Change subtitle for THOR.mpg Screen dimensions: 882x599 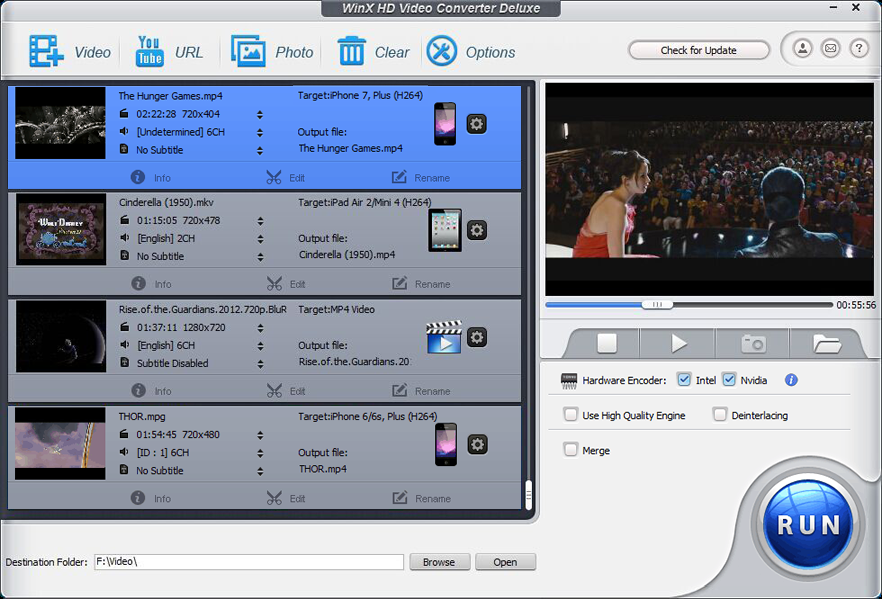[260, 471]
